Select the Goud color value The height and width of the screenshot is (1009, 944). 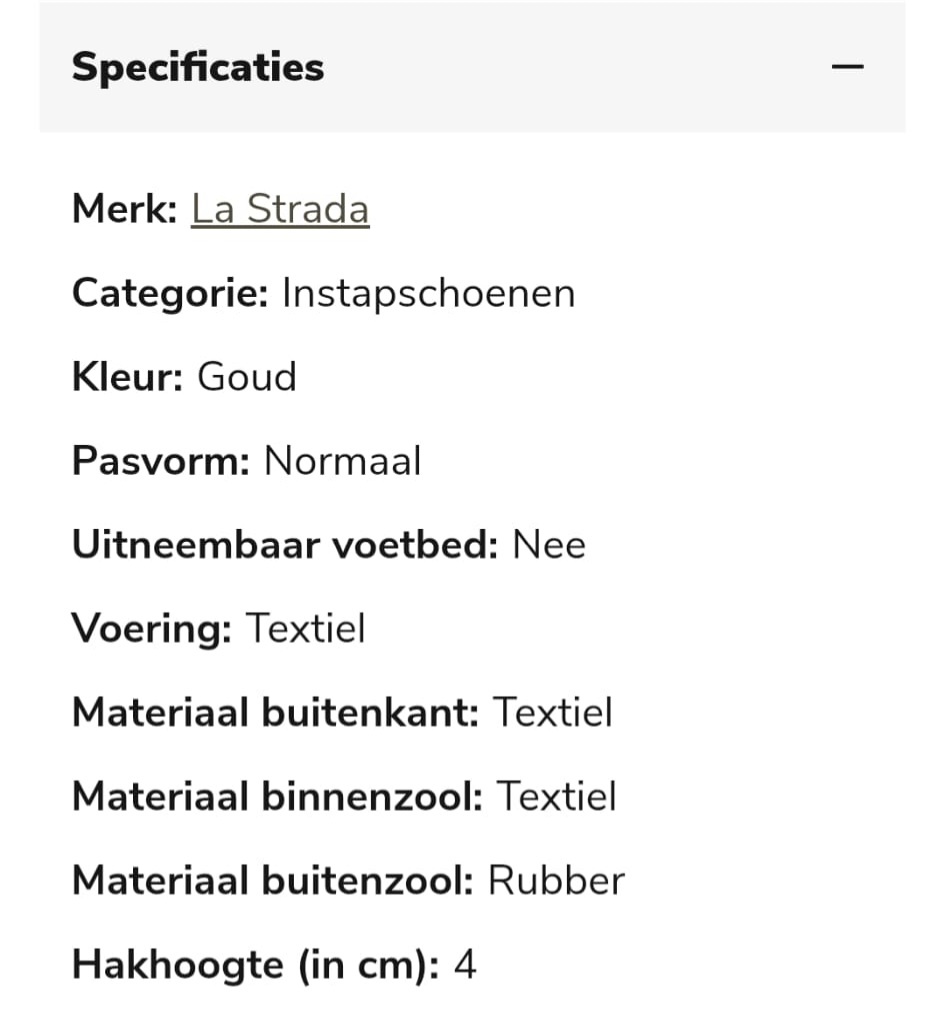pos(247,378)
